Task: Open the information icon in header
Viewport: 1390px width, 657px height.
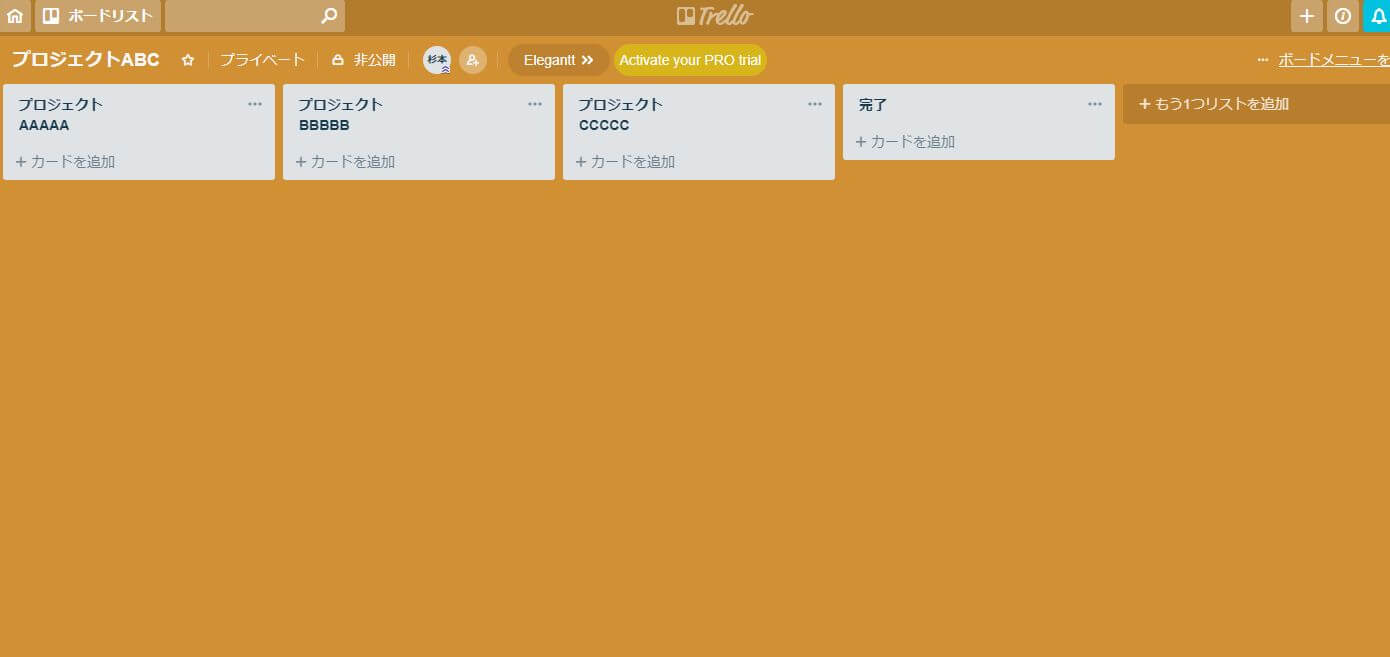Action: coord(1342,16)
